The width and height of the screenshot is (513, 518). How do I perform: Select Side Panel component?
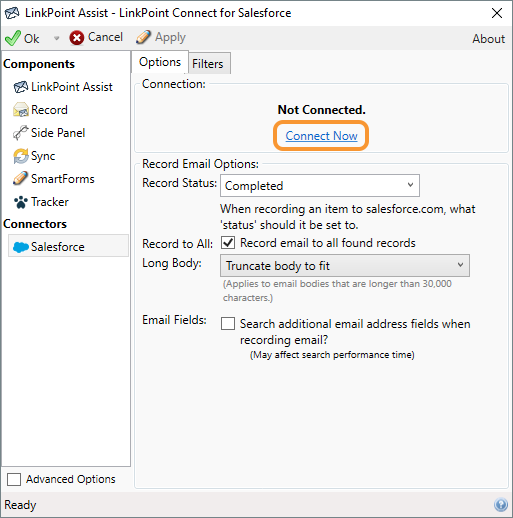(58, 133)
